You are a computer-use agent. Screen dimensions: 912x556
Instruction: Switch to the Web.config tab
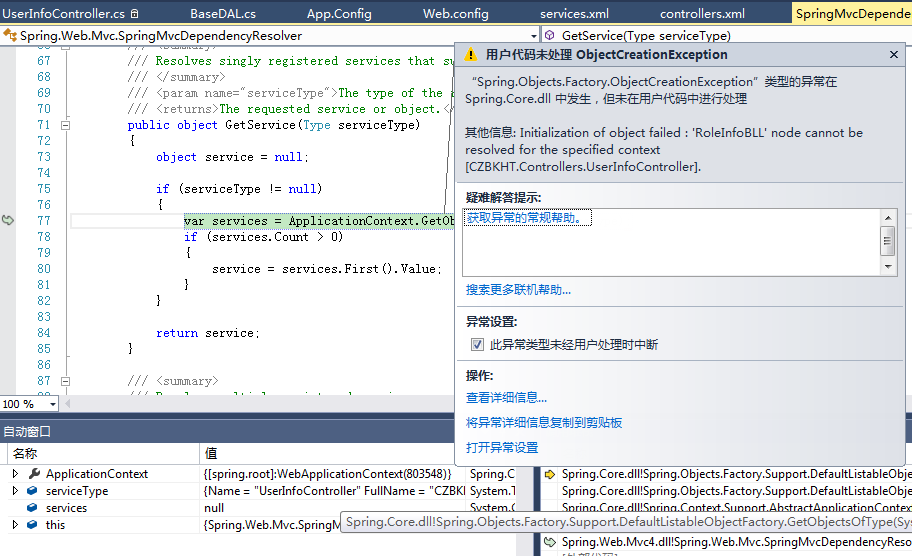tap(455, 14)
